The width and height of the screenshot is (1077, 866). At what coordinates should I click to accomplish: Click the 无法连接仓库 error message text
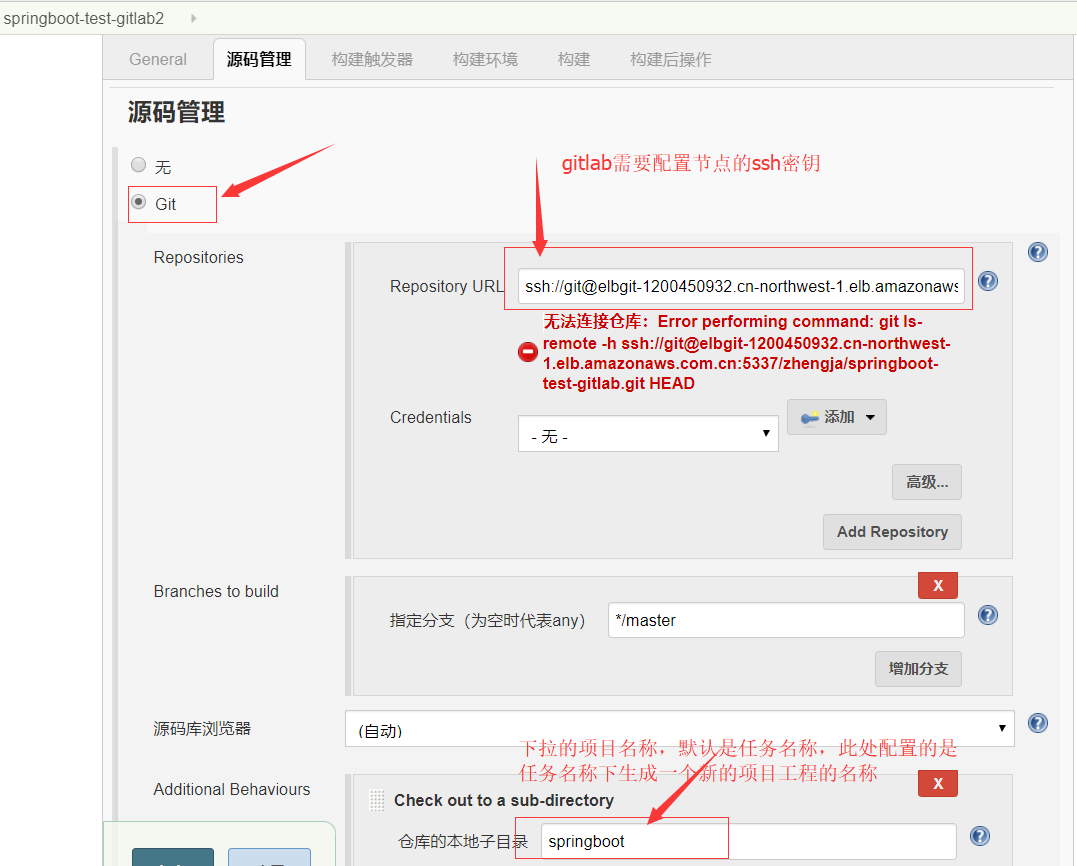[x=747, y=352]
